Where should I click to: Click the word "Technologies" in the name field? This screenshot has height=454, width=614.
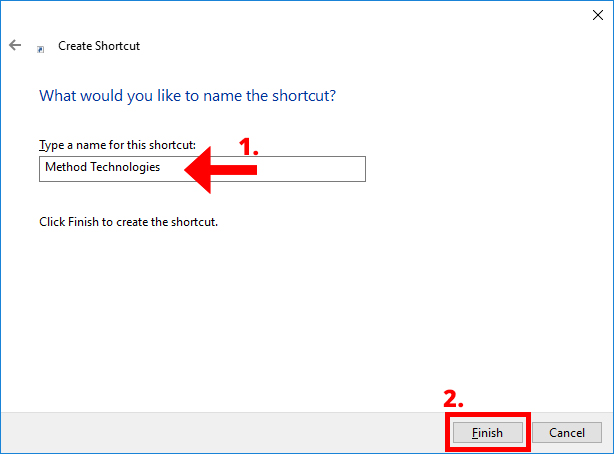[x=123, y=168]
